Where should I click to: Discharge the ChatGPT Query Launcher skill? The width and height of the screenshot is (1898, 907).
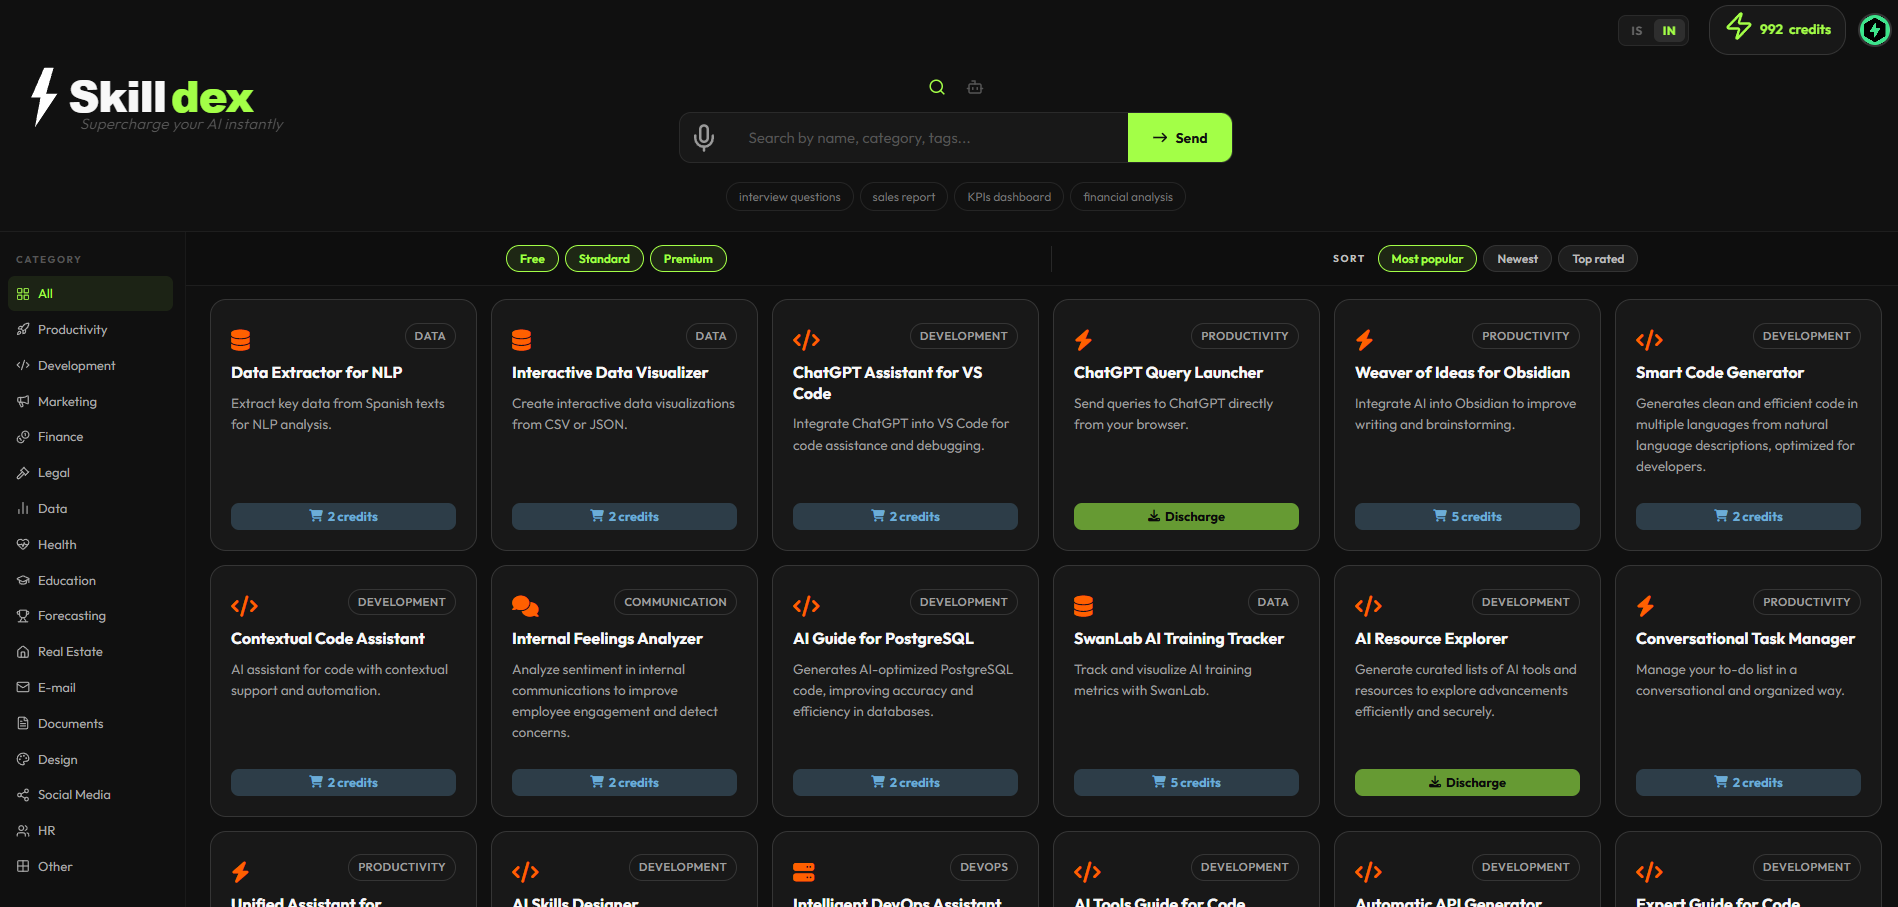tap(1185, 516)
